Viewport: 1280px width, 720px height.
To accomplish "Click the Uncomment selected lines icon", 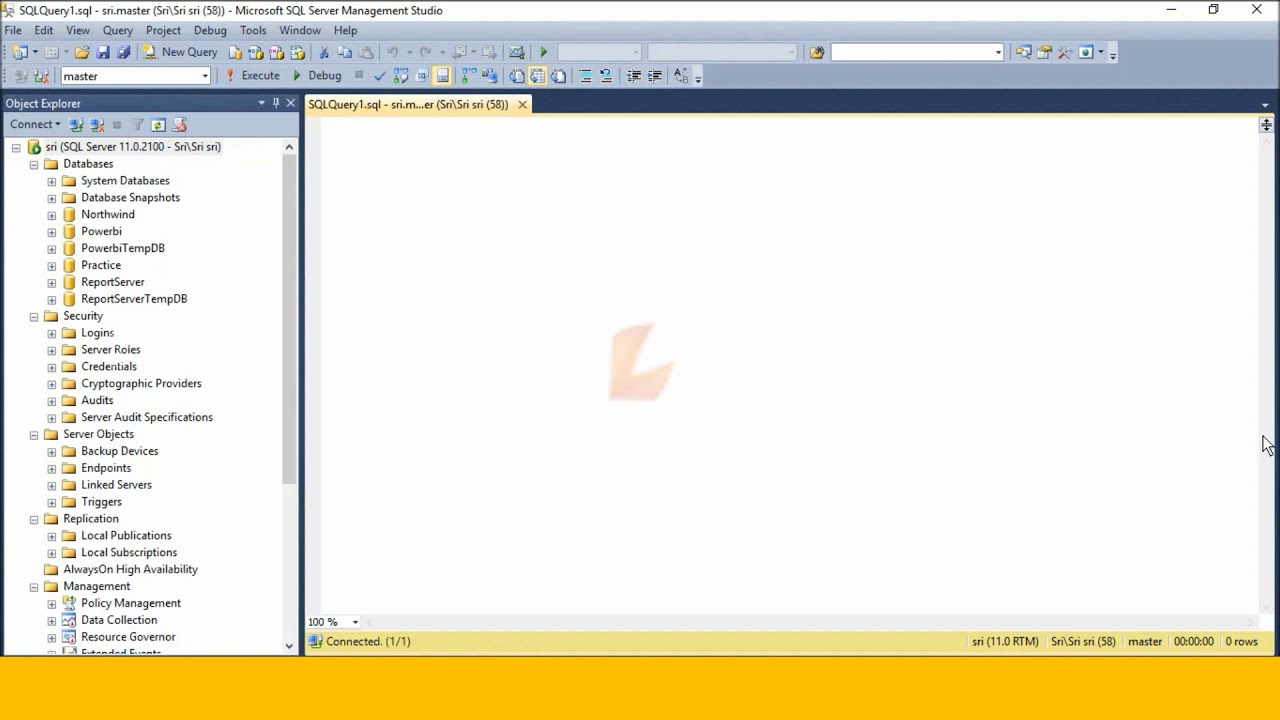I will [x=606, y=76].
